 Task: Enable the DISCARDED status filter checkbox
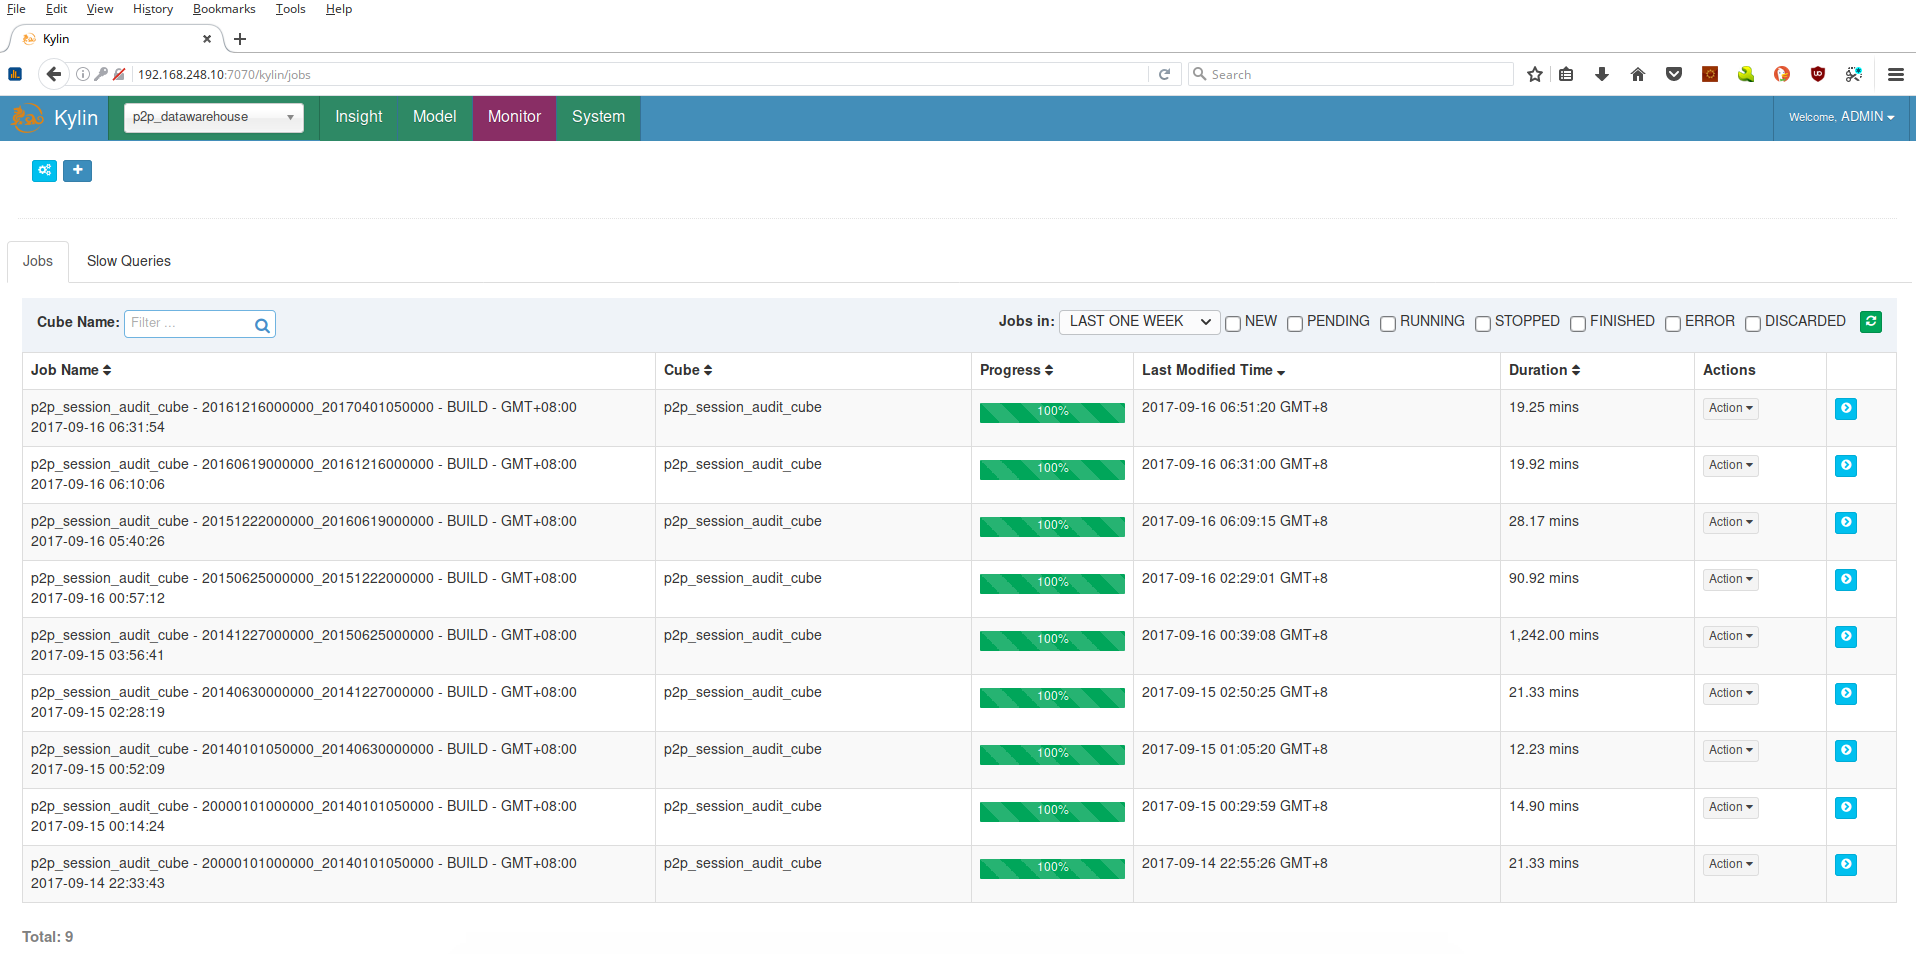1753,323
